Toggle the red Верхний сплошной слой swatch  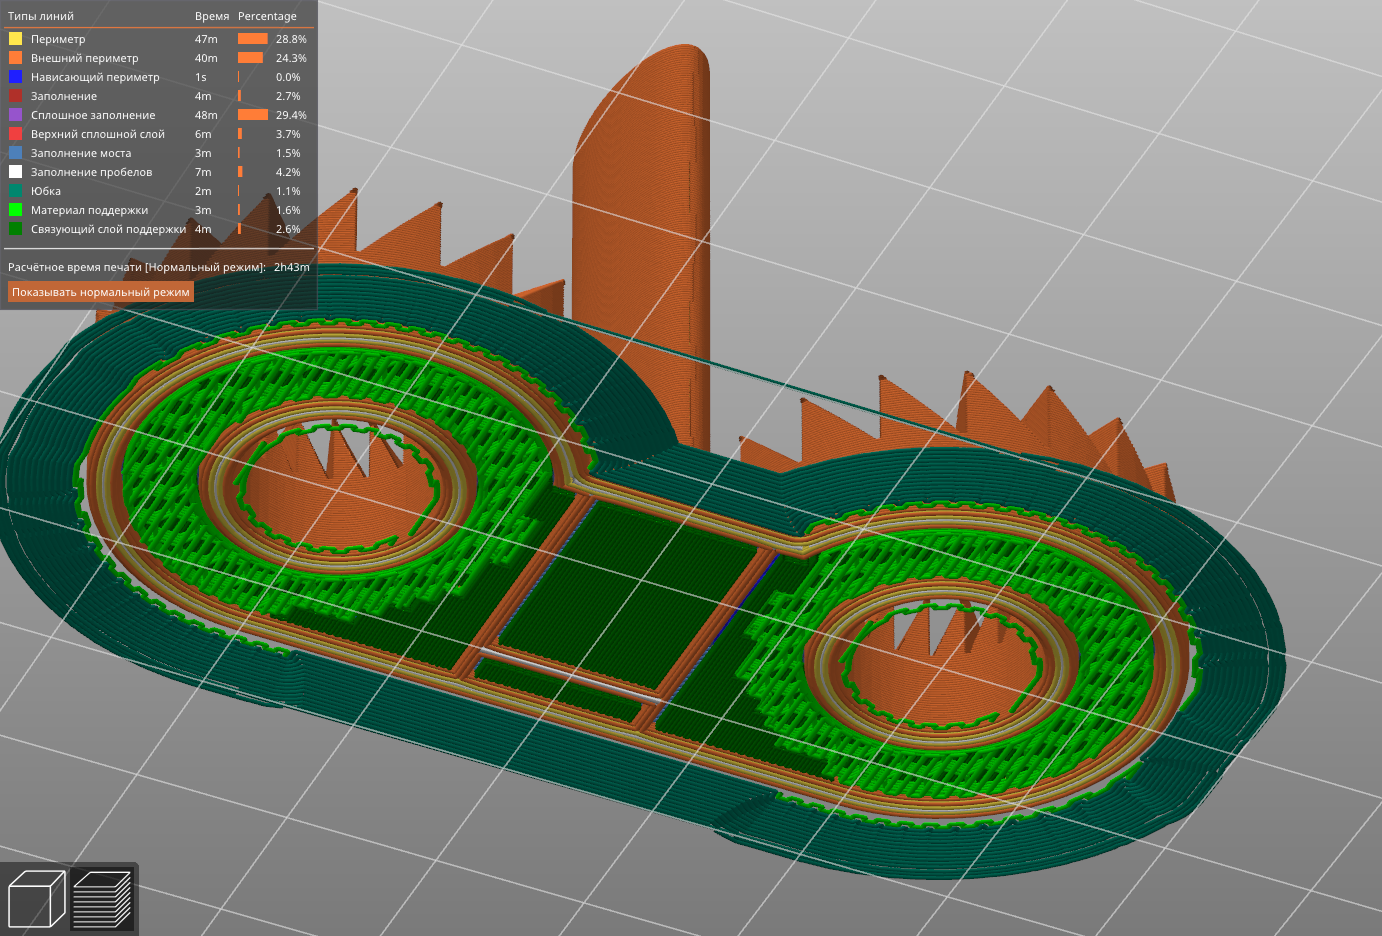click(15, 134)
